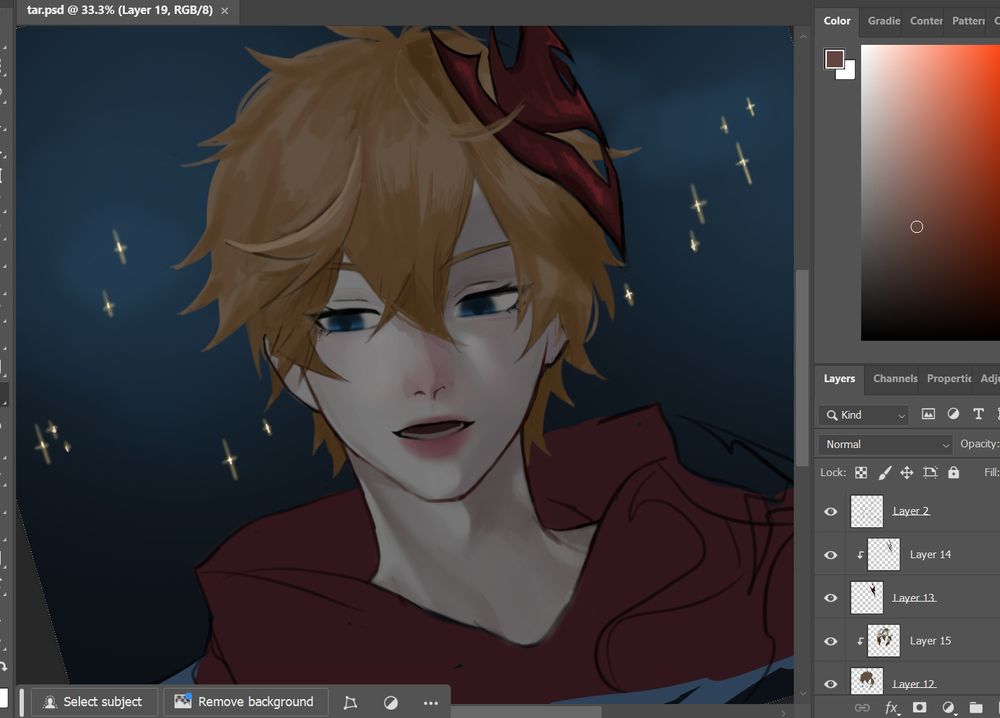This screenshot has height=718, width=1000.
Task: Click the foreground color swatch
Action: click(x=834, y=59)
